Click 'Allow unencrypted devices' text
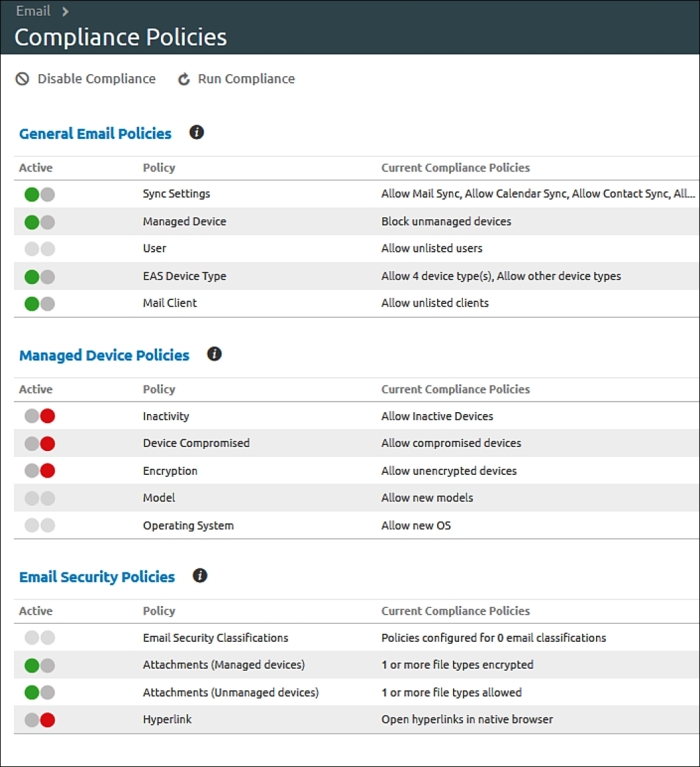 [x=449, y=471]
